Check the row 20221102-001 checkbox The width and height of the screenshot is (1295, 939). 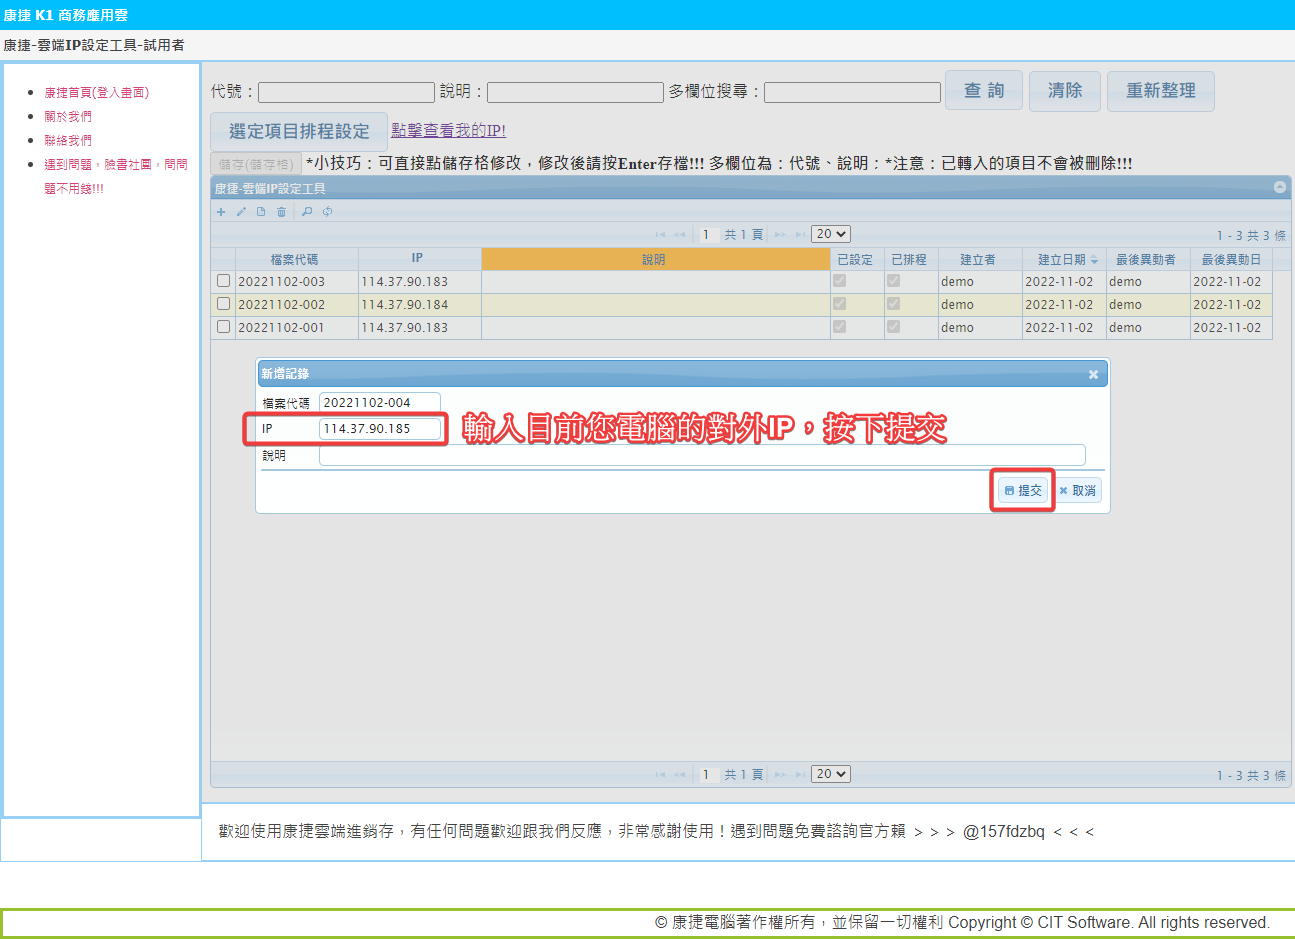[x=223, y=327]
